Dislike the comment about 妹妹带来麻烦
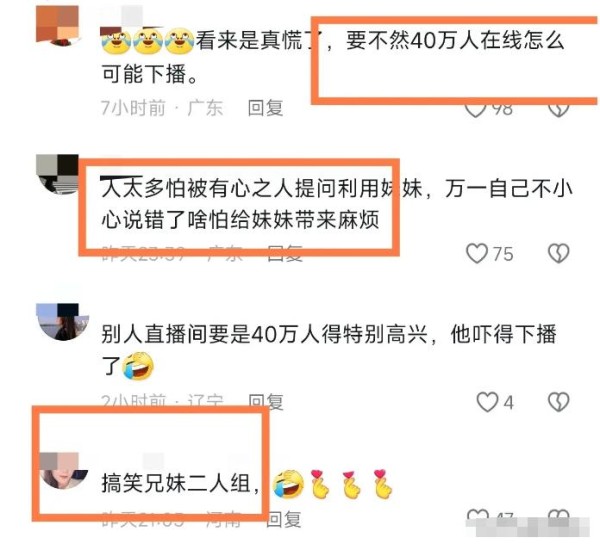This screenshot has width=600, height=550. pos(559,253)
